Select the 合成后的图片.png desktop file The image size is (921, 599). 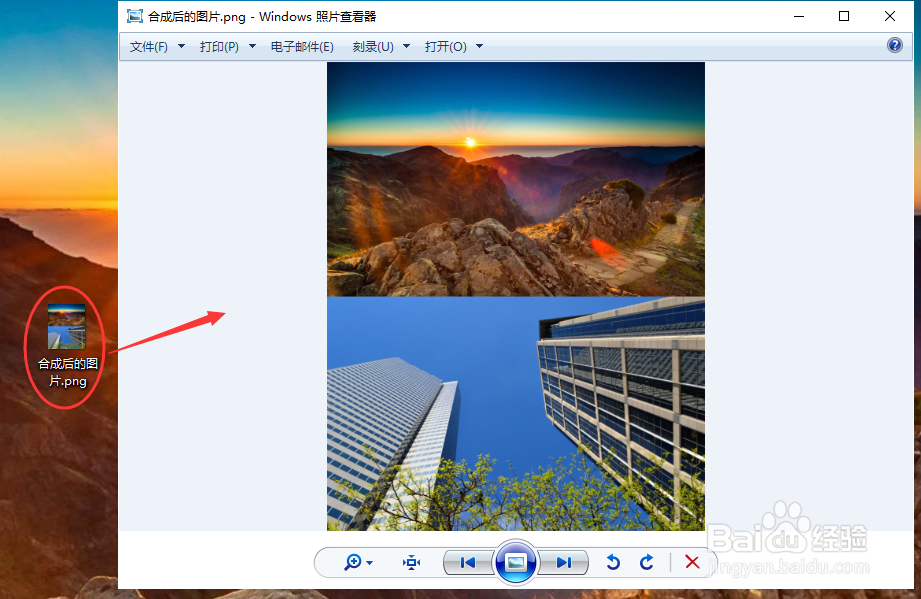pyautogui.click(x=67, y=346)
